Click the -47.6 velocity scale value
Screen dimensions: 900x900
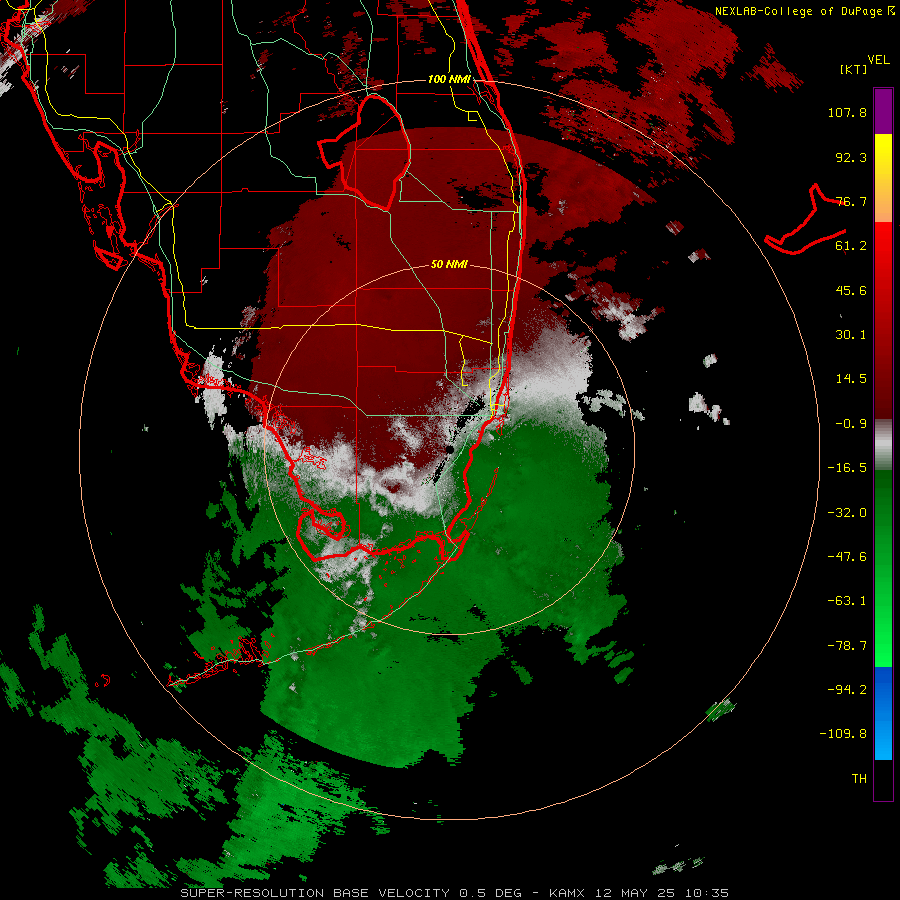tap(847, 557)
